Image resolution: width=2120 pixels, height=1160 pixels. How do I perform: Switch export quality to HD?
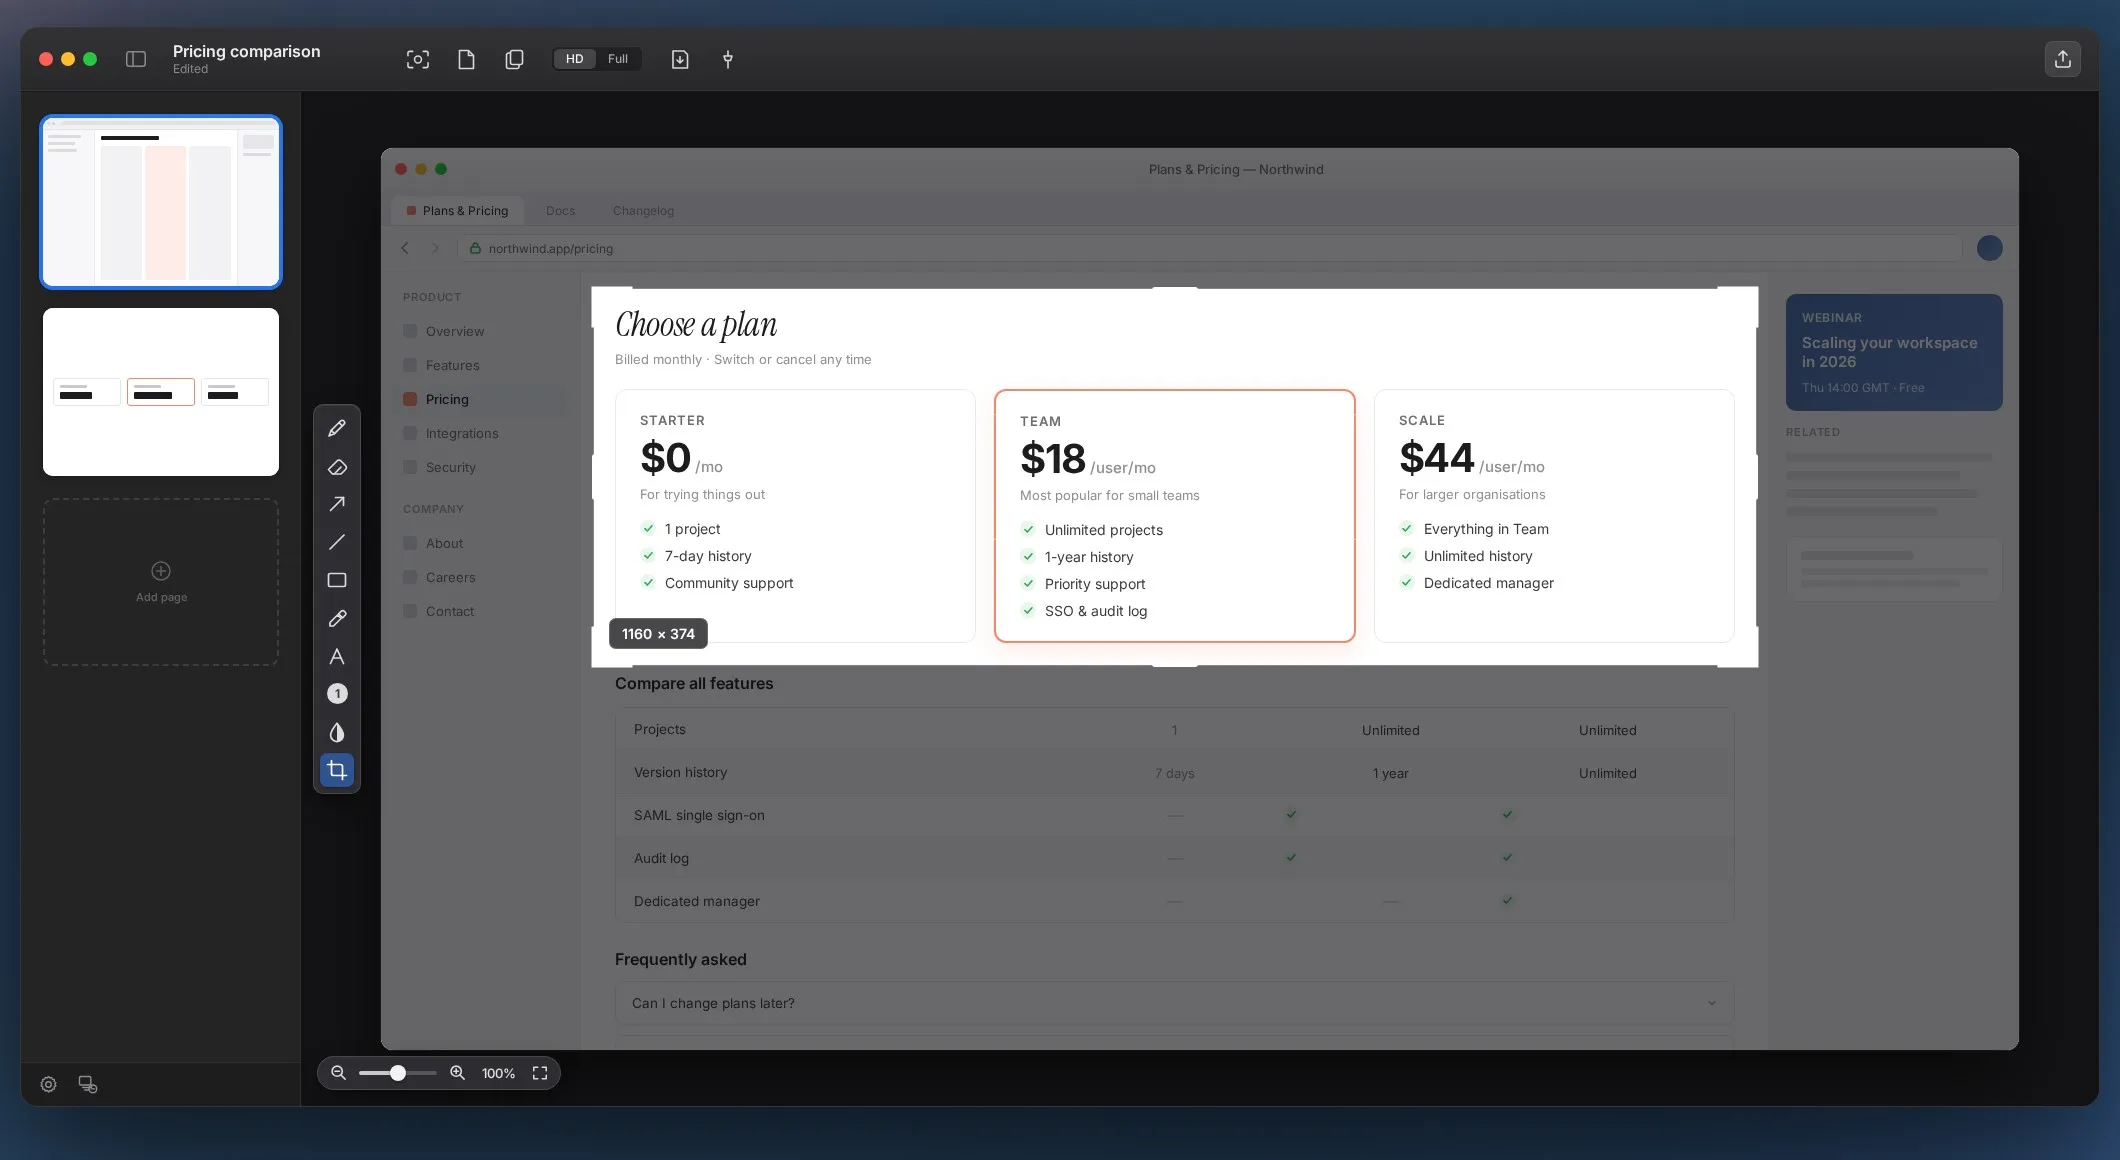coord(574,59)
